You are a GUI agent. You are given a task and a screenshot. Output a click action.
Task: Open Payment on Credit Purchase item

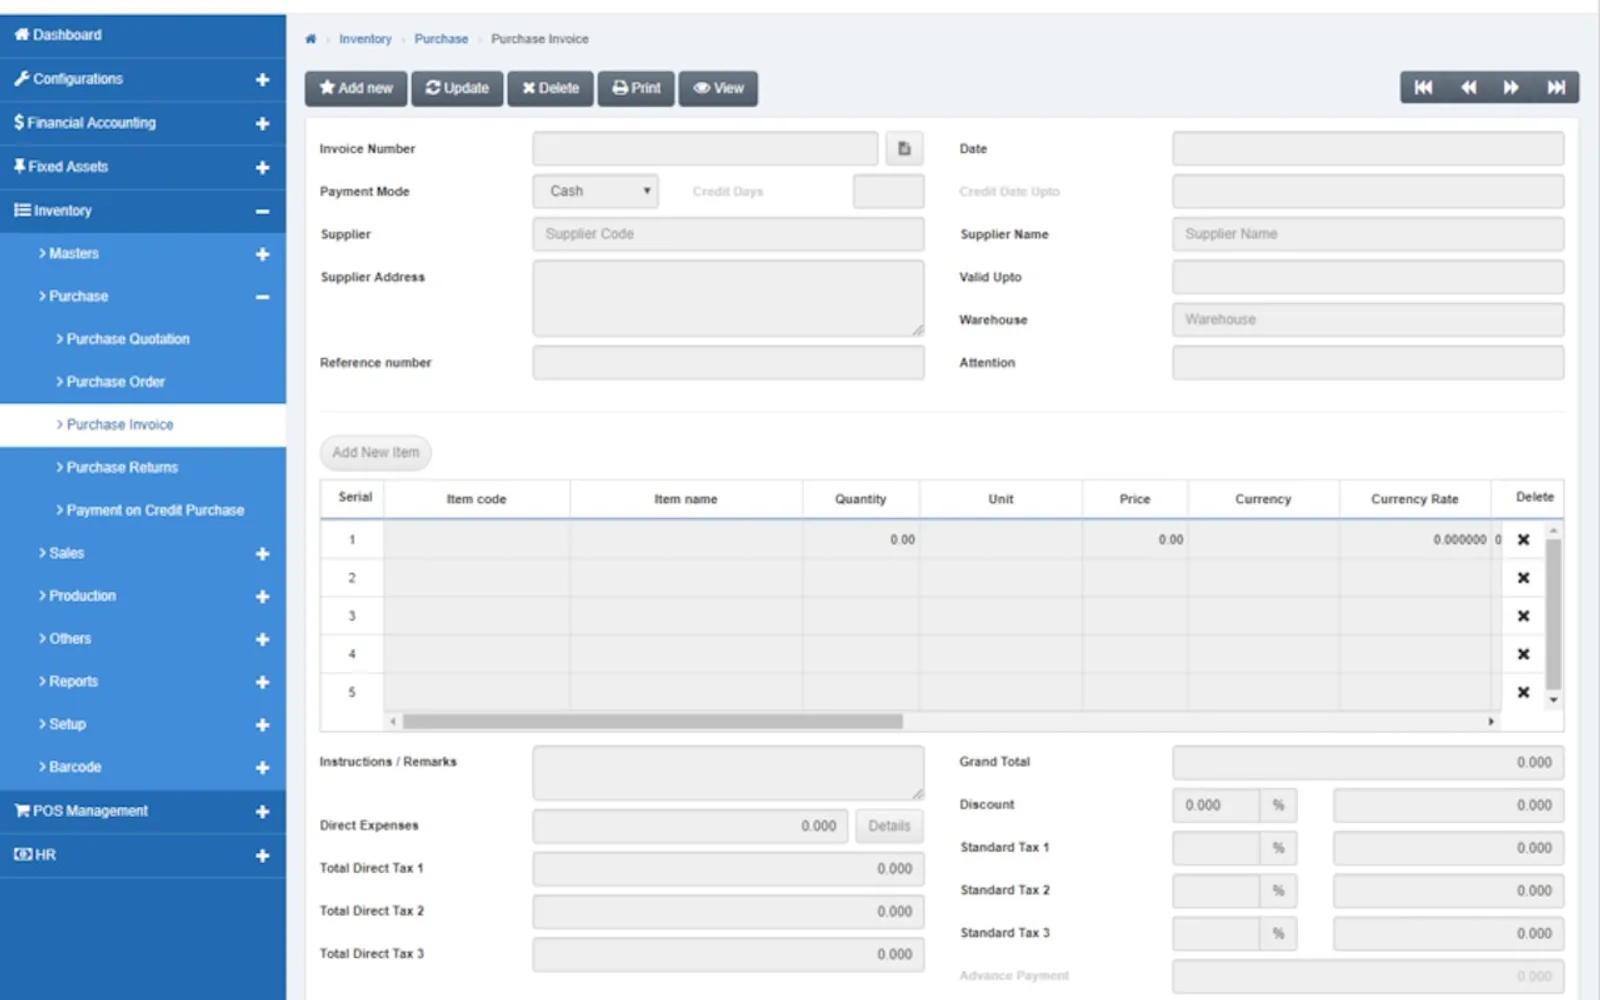143,510
